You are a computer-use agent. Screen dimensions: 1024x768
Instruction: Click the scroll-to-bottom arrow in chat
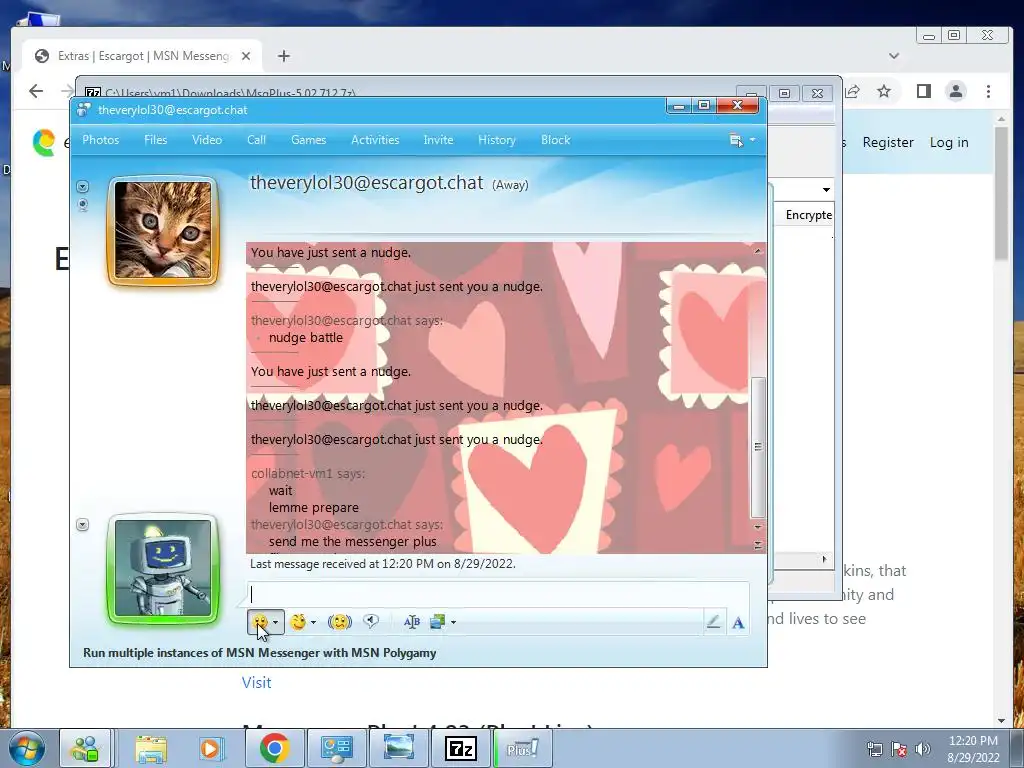tap(758, 545)
